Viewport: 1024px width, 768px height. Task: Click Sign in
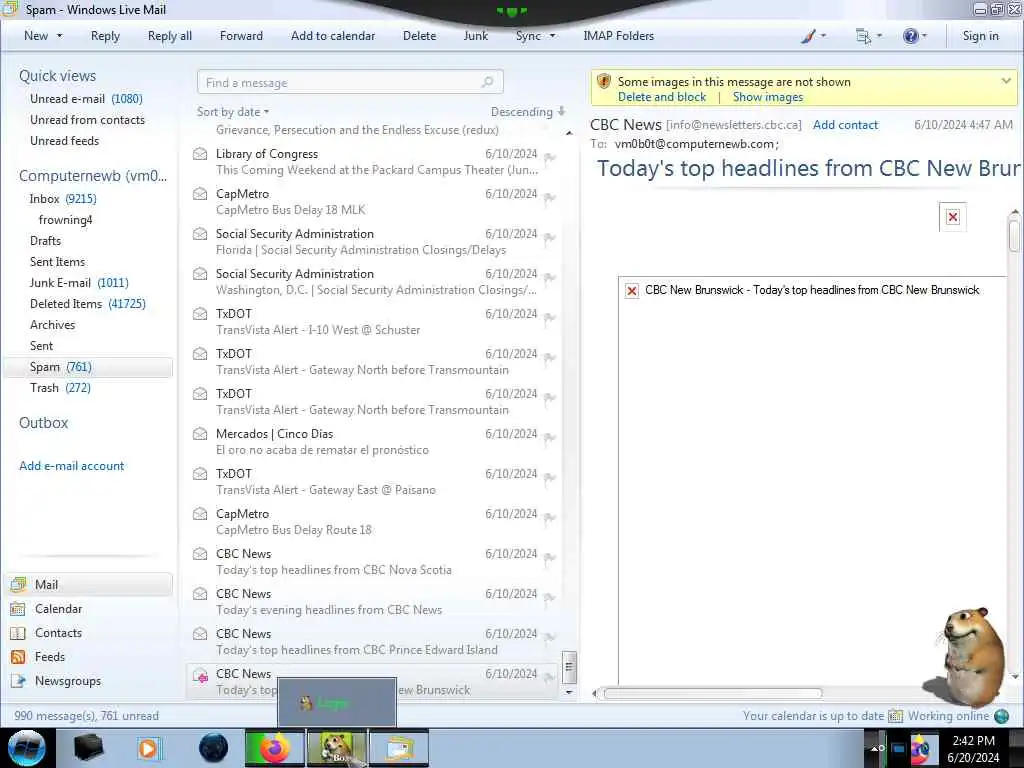(980, 36)
